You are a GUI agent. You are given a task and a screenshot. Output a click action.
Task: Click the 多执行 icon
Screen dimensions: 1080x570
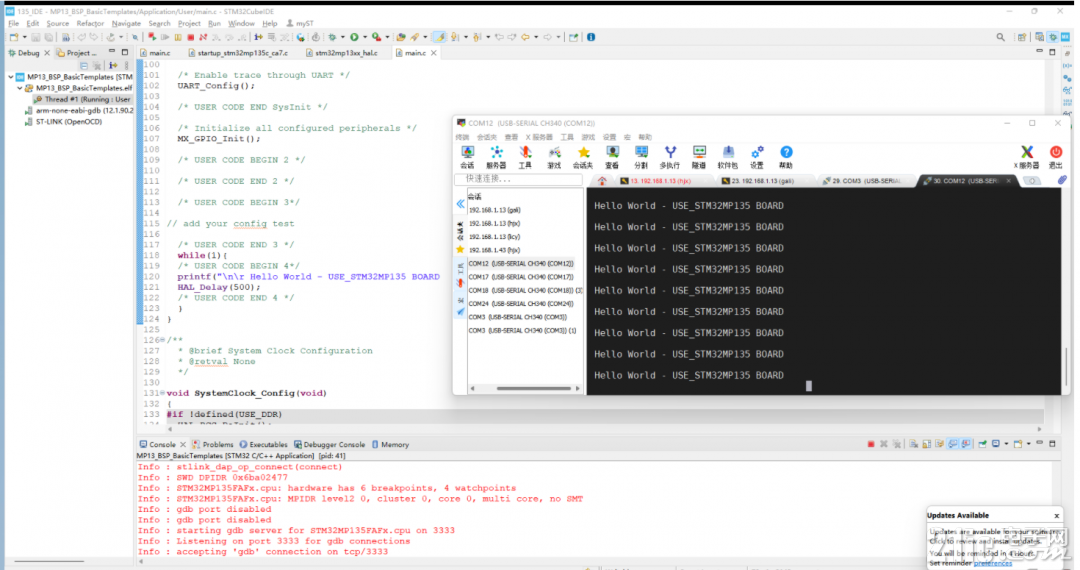pyautogui.click(x=669, y=157)
